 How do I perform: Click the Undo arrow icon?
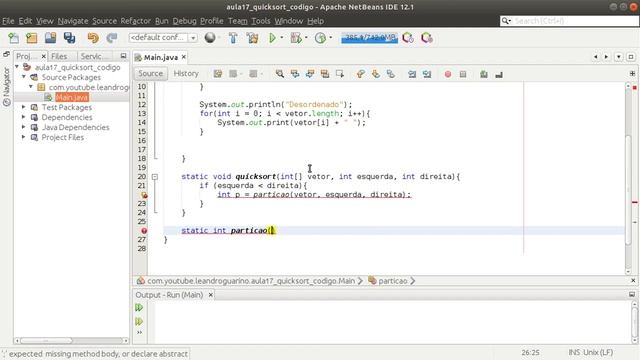(93, 38)
